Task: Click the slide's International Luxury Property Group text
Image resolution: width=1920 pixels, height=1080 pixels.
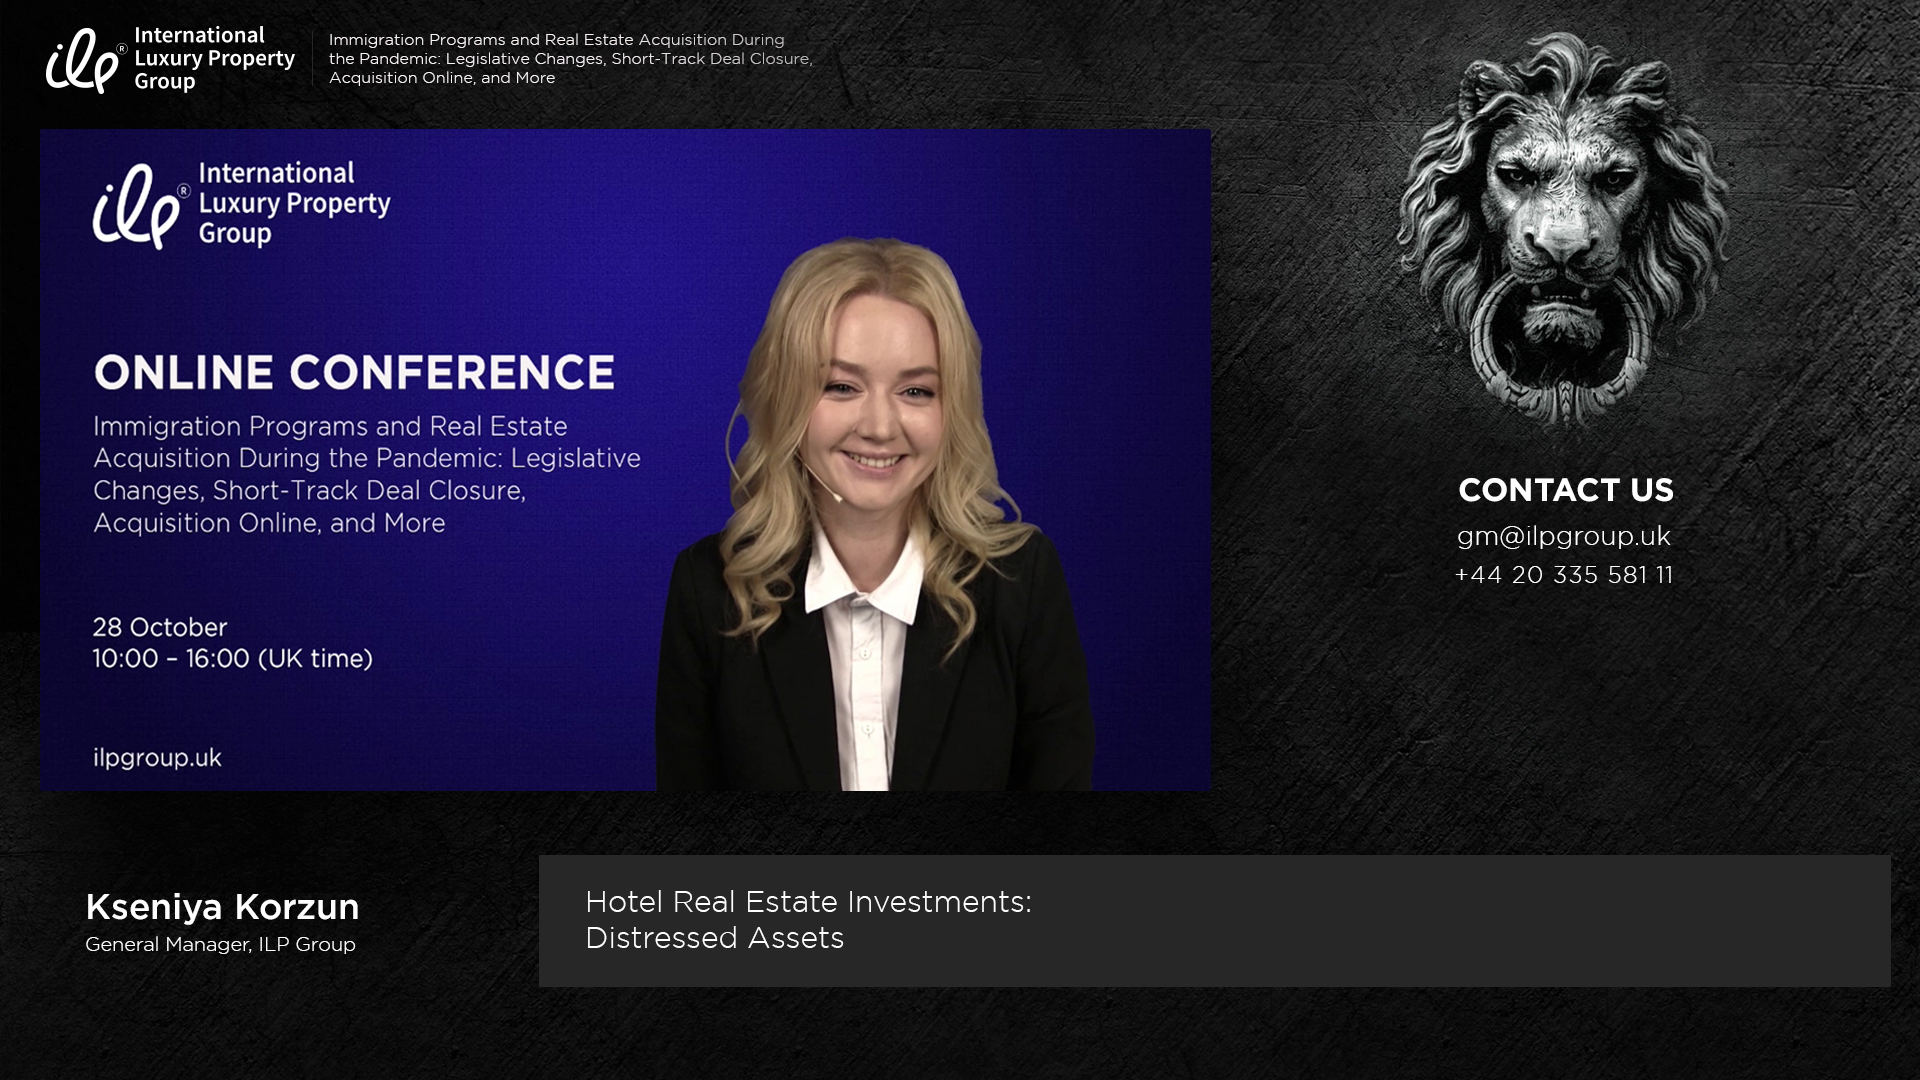Action: tap(294, 203)
